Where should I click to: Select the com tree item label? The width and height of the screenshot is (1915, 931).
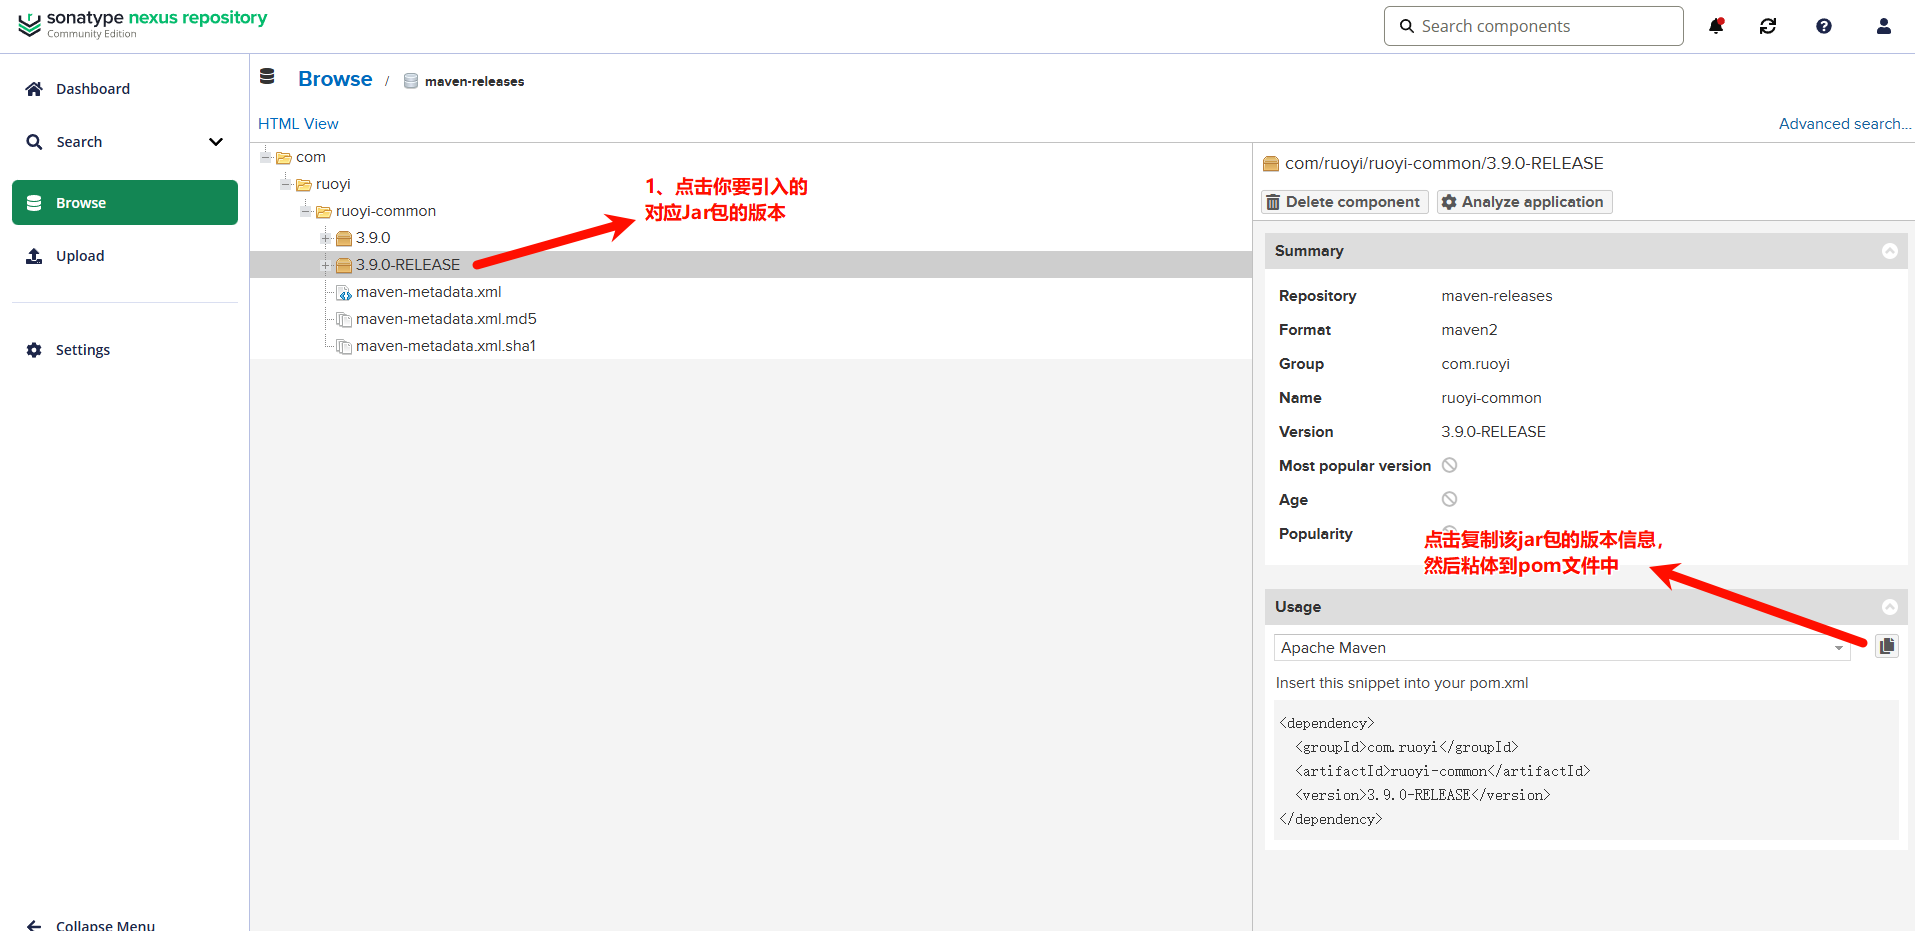coord(311,157)
